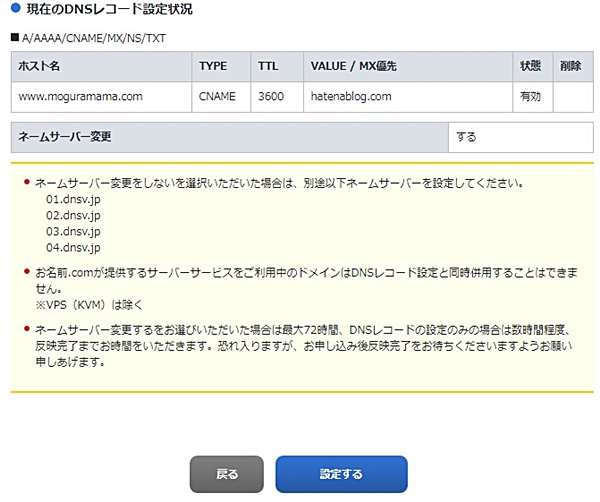The image size is (600, 502).
Task: Click the TYPE column header
Action: (221, 66)
